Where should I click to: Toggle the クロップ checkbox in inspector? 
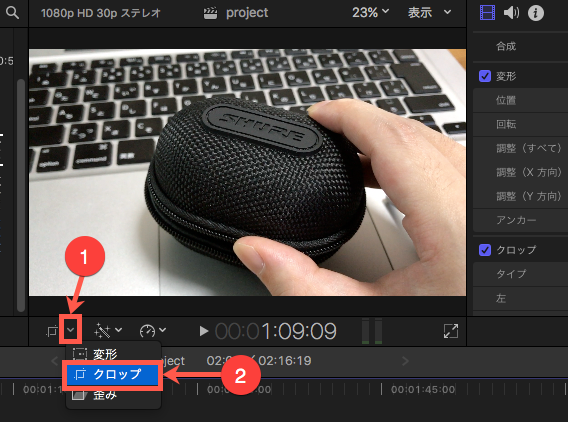point(485,250)
